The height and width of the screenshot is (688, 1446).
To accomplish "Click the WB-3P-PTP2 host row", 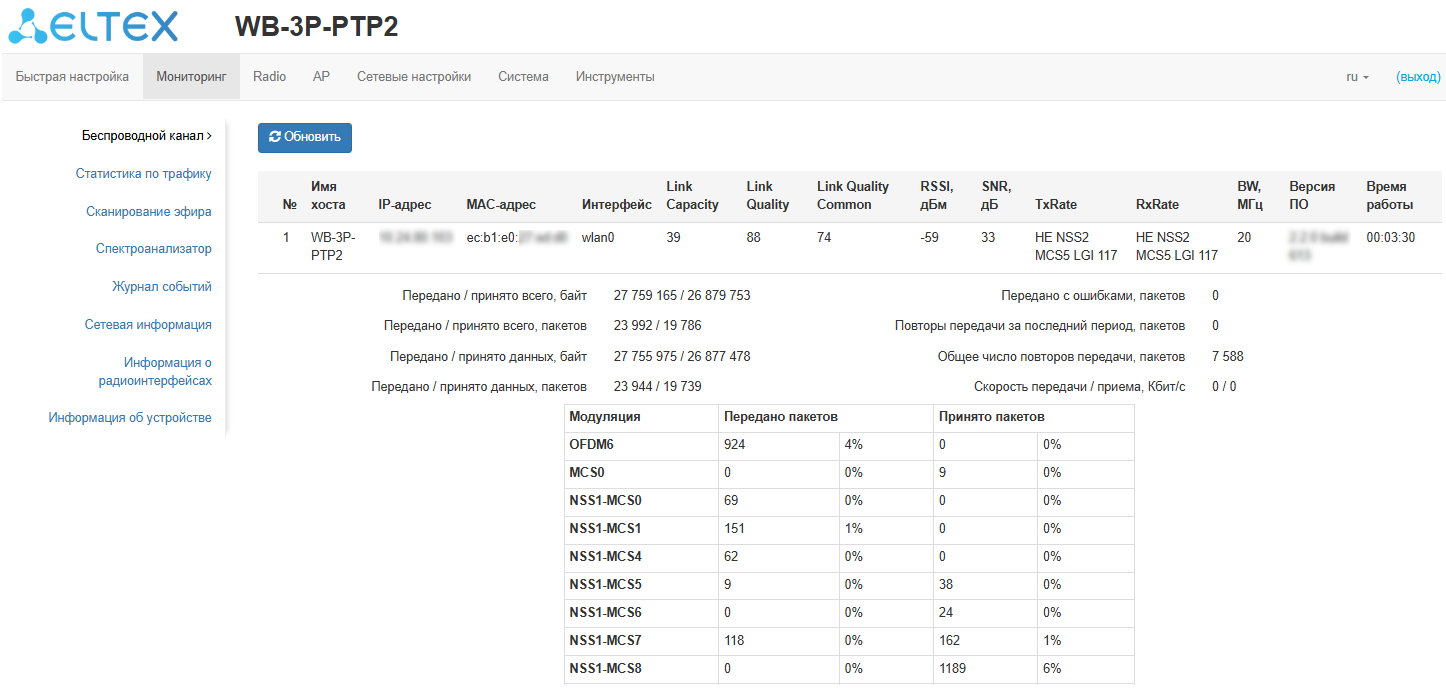I will coord(850,247).
